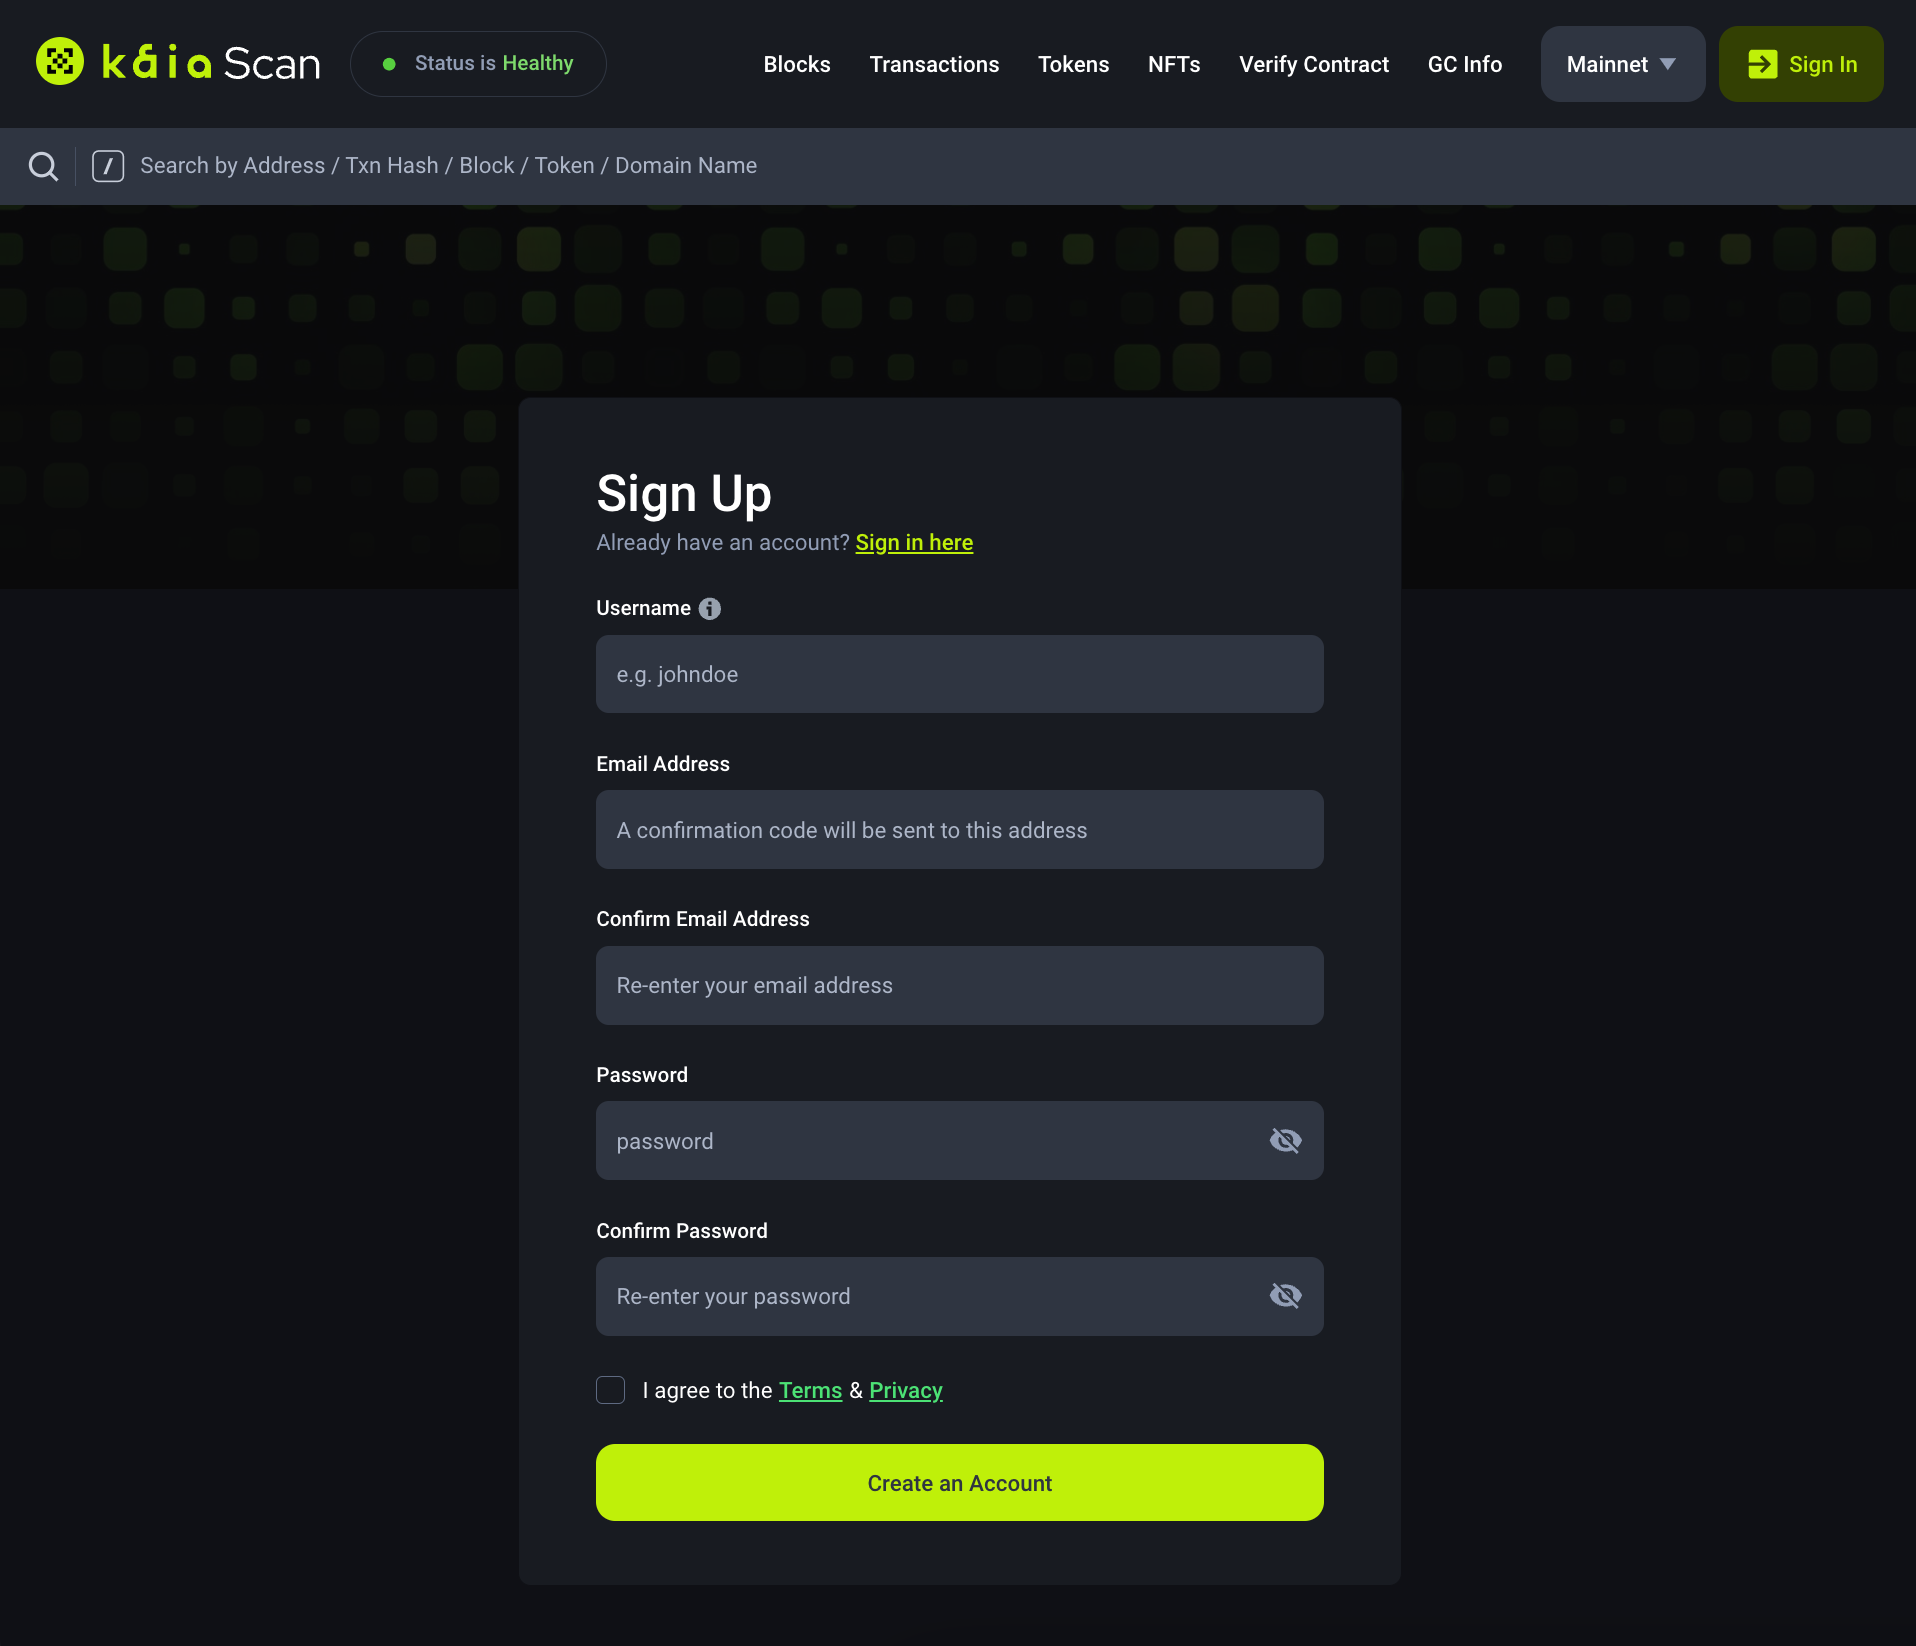Check the agree to Terms checkbox

[610, 1390]
